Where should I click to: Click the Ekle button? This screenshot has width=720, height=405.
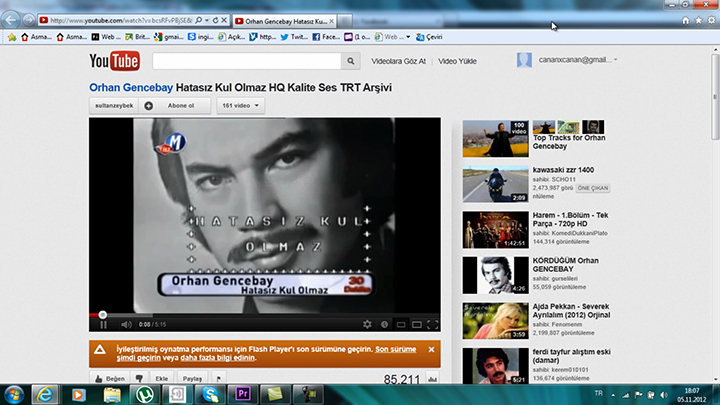click(162, 378)
